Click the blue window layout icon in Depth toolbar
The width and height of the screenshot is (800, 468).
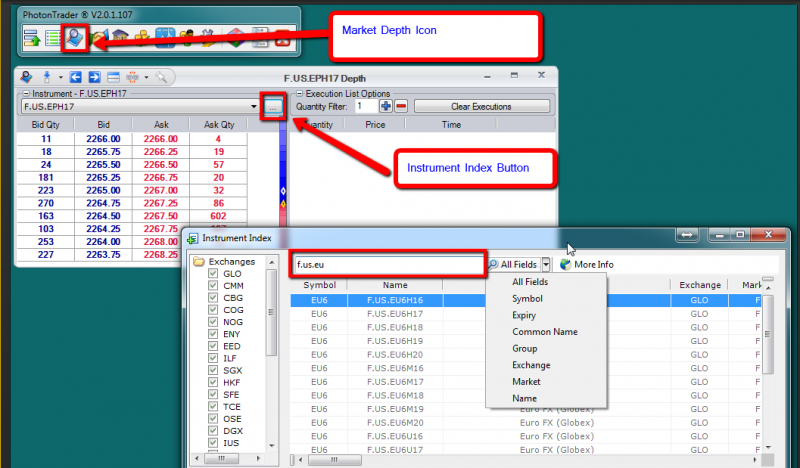(113, 77)
